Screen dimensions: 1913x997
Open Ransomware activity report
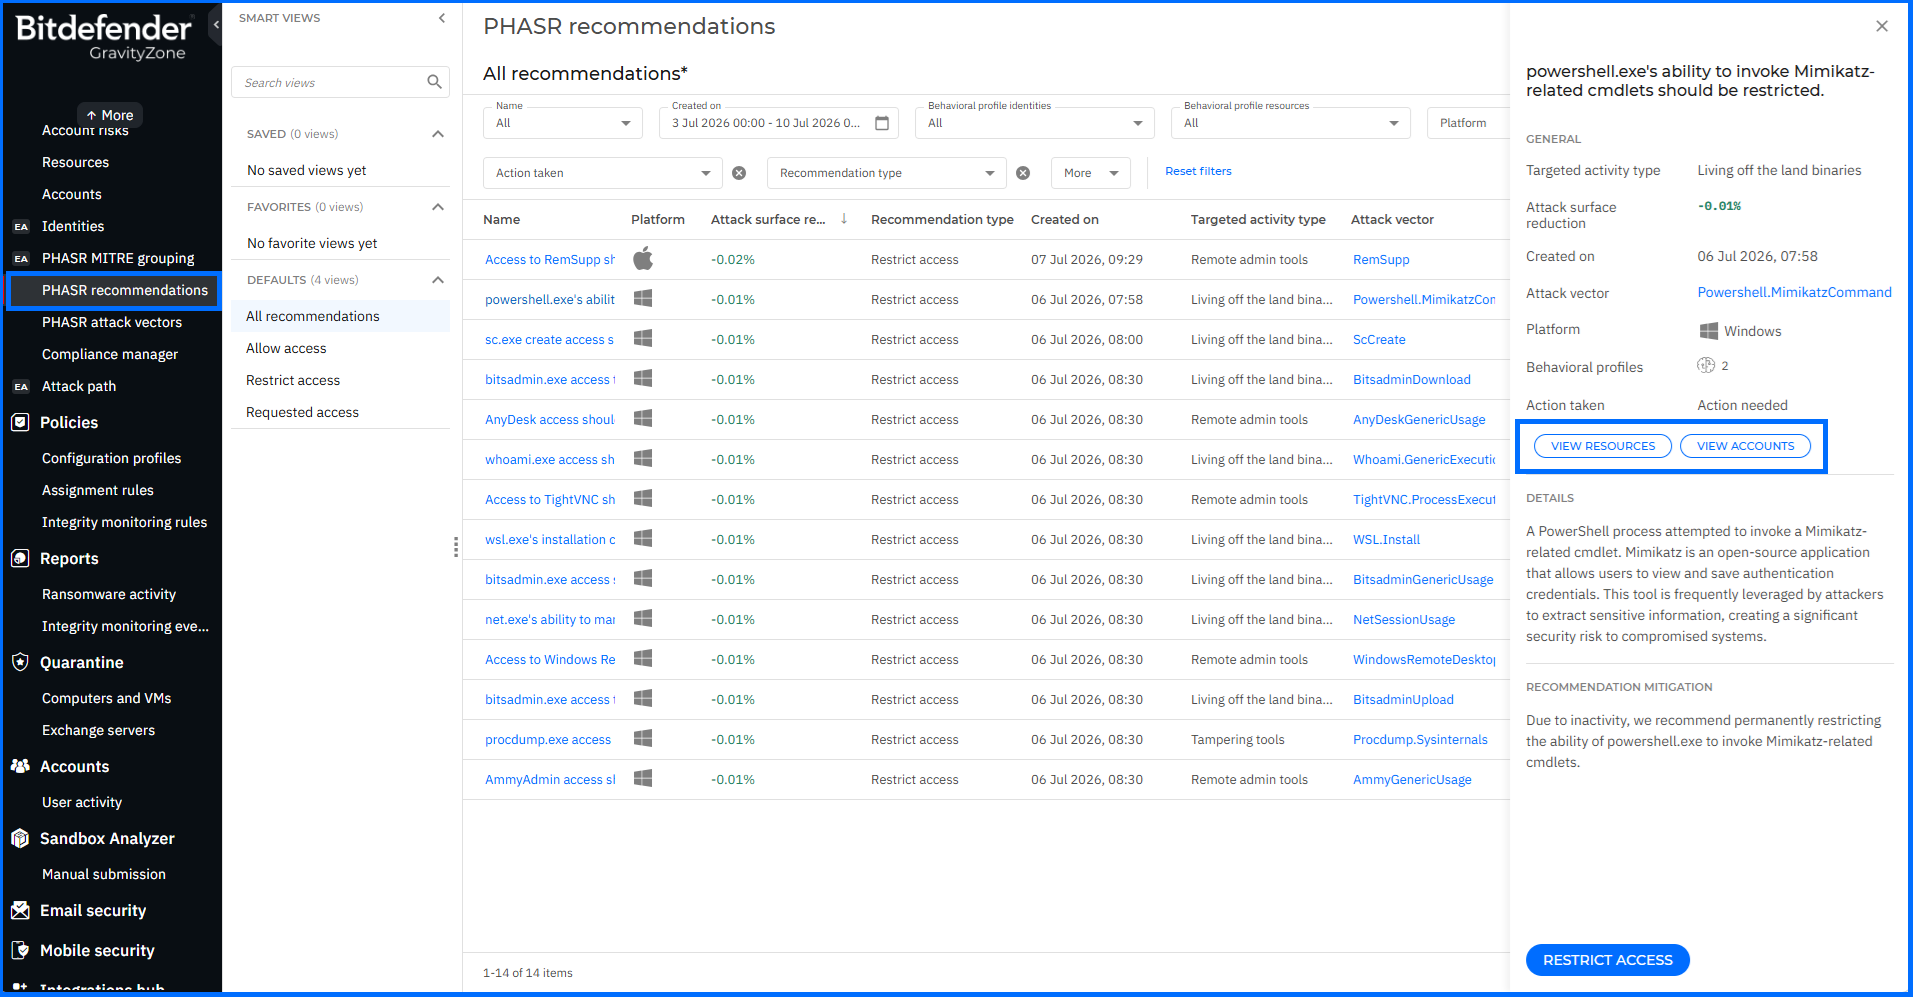tap(109, 594)
